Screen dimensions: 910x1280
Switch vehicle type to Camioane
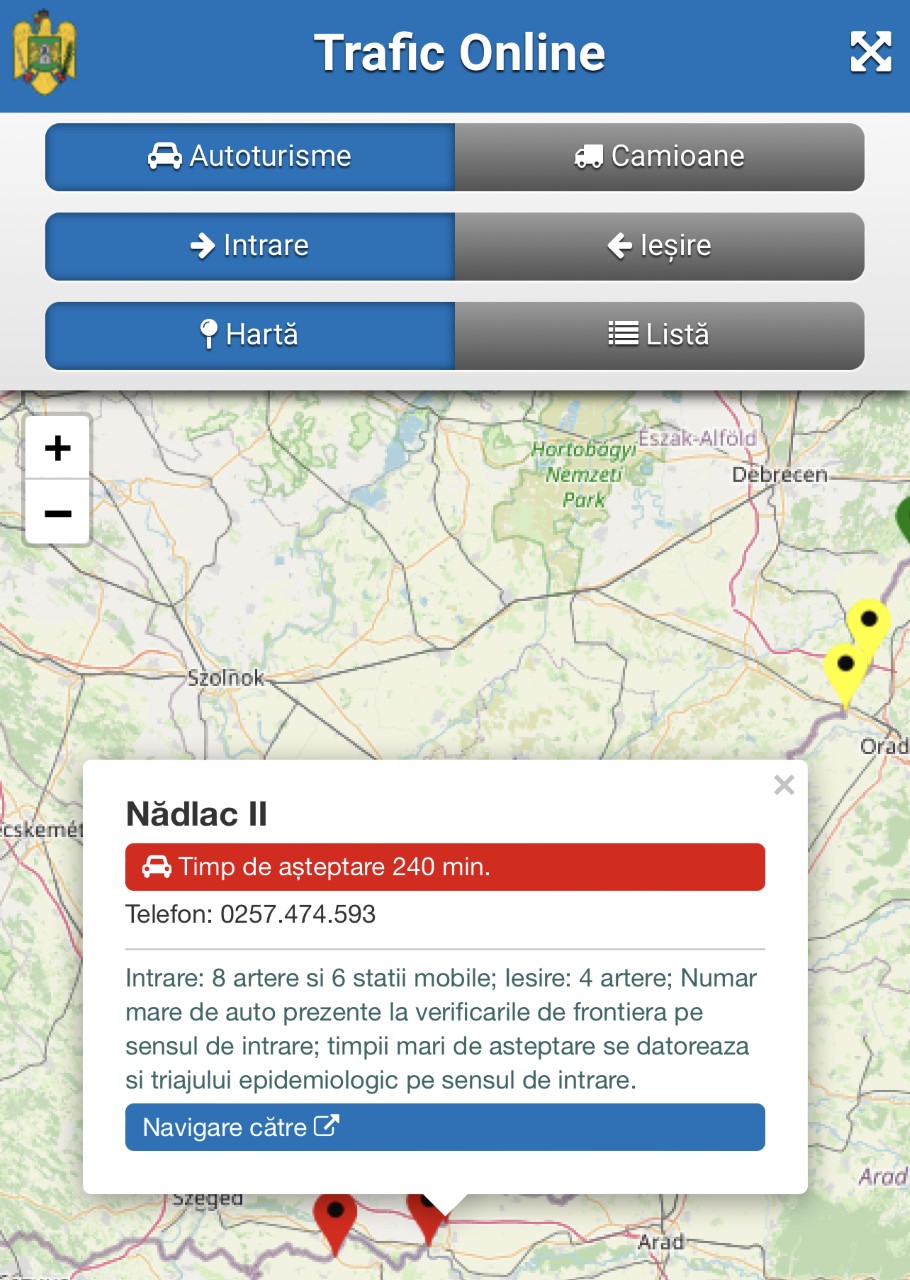point(659,157)
